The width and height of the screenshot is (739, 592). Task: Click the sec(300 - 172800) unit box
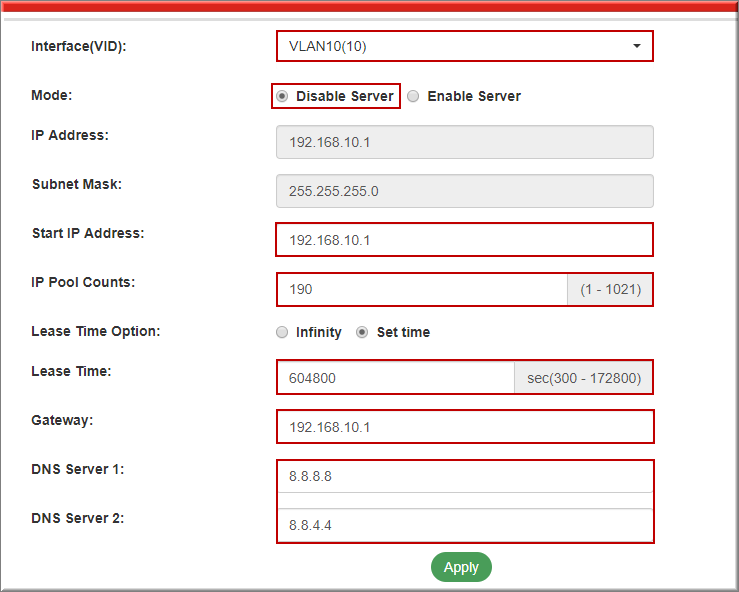[x=583, y=378]
